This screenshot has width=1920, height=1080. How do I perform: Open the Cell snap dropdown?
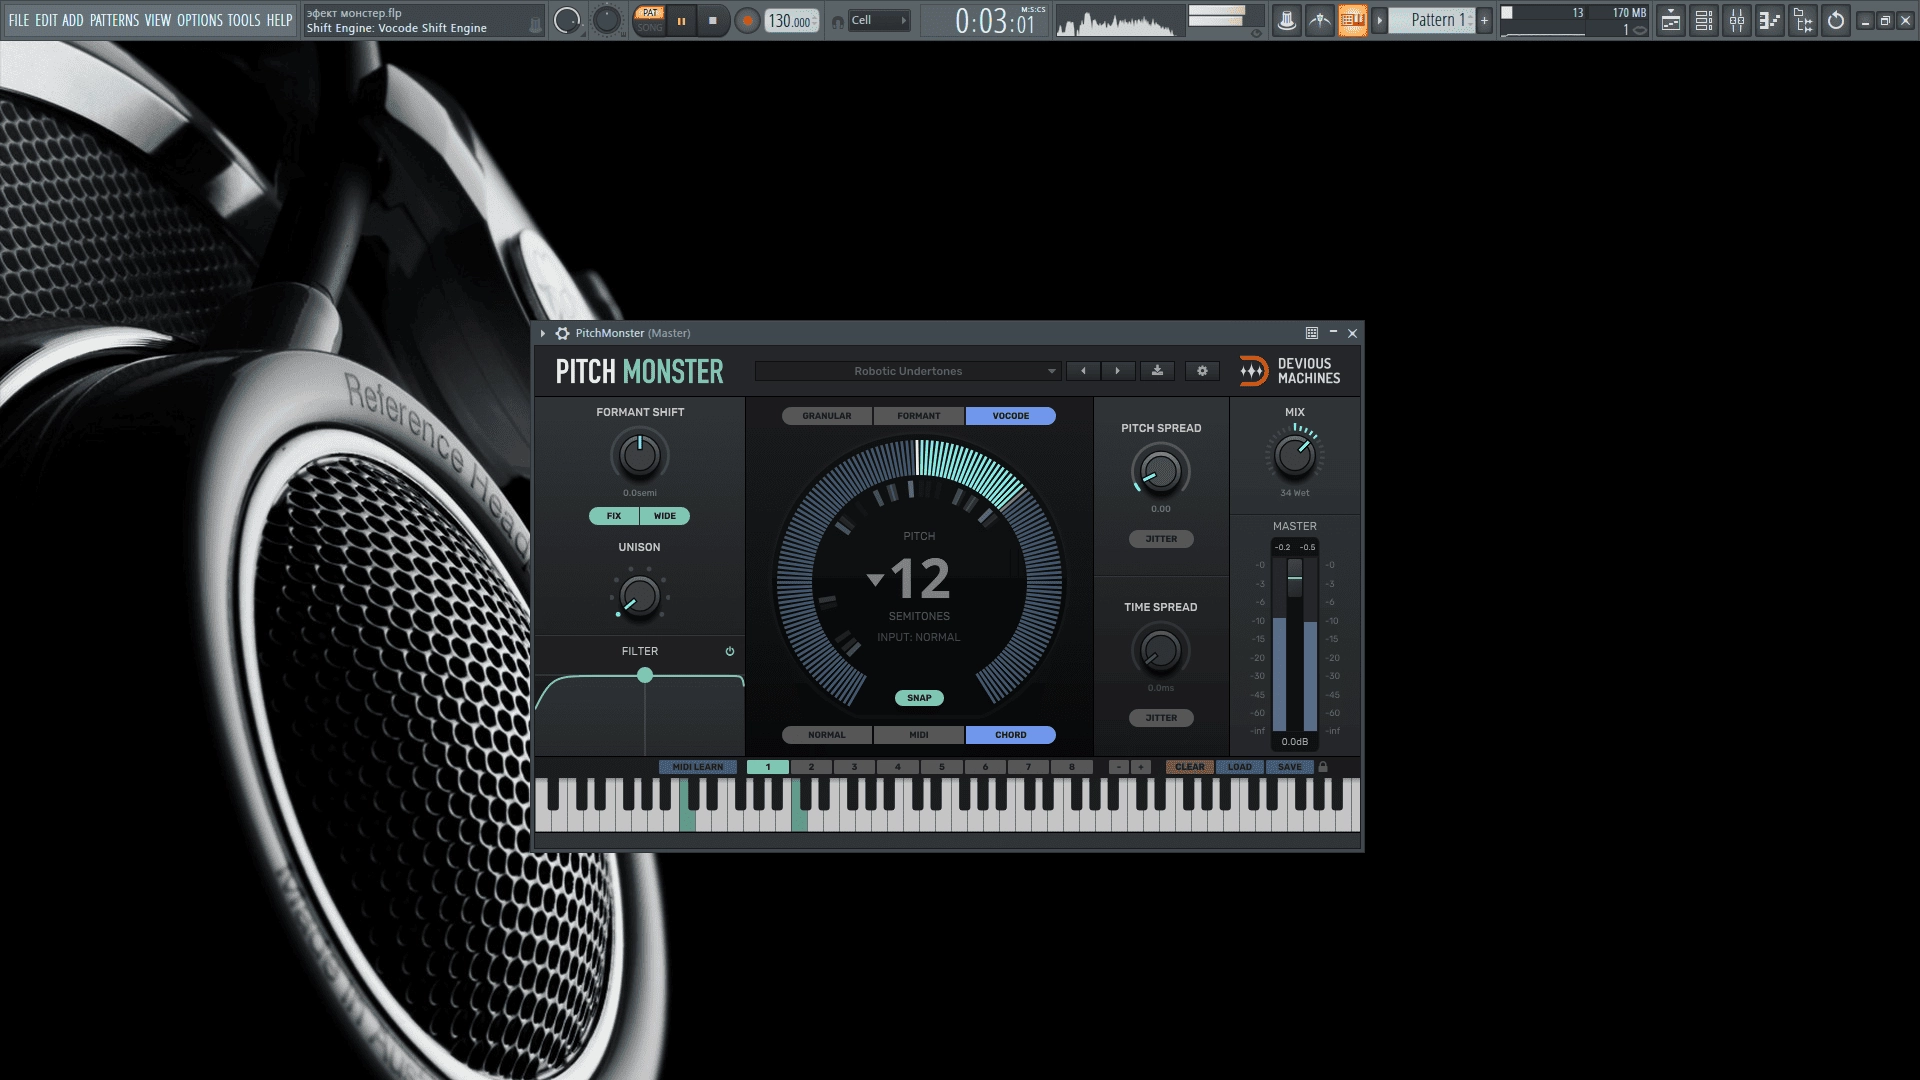coord(879,20)
